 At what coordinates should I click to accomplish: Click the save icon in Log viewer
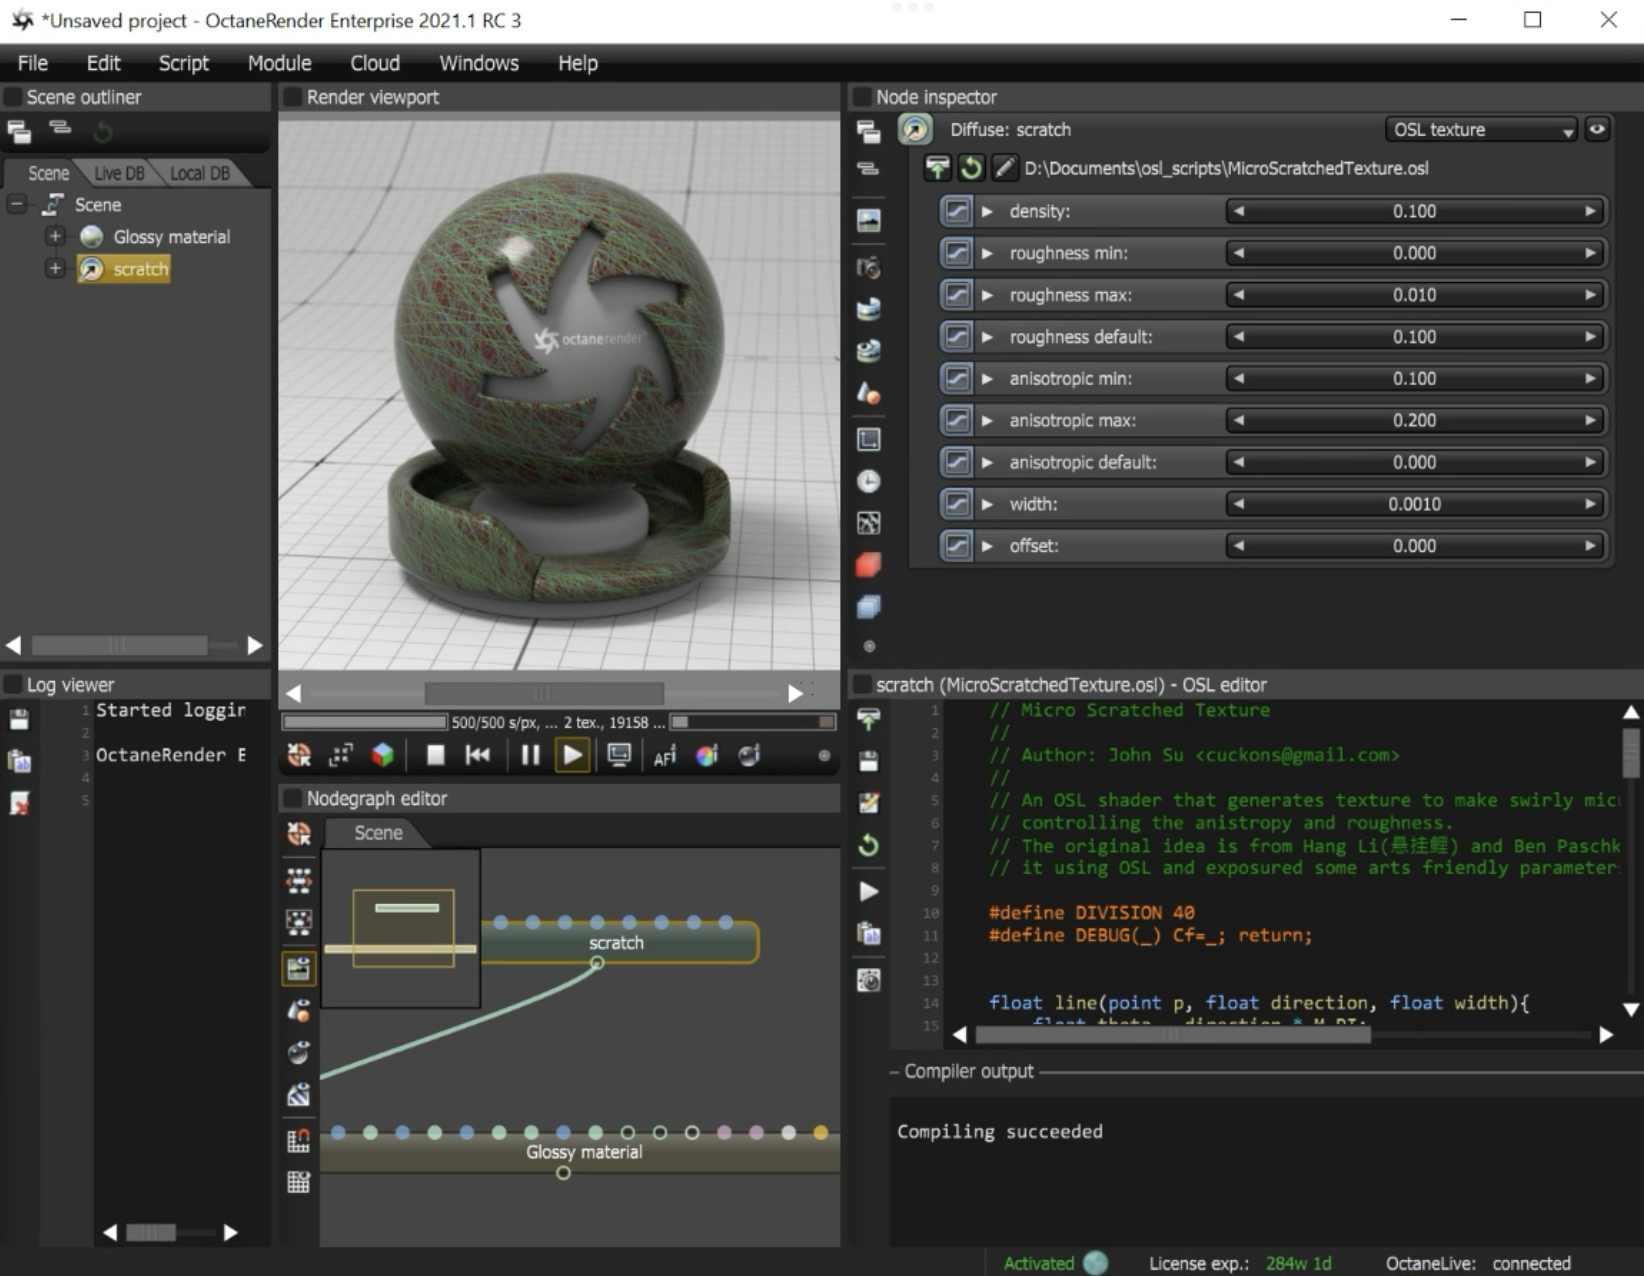pos(19,719)
